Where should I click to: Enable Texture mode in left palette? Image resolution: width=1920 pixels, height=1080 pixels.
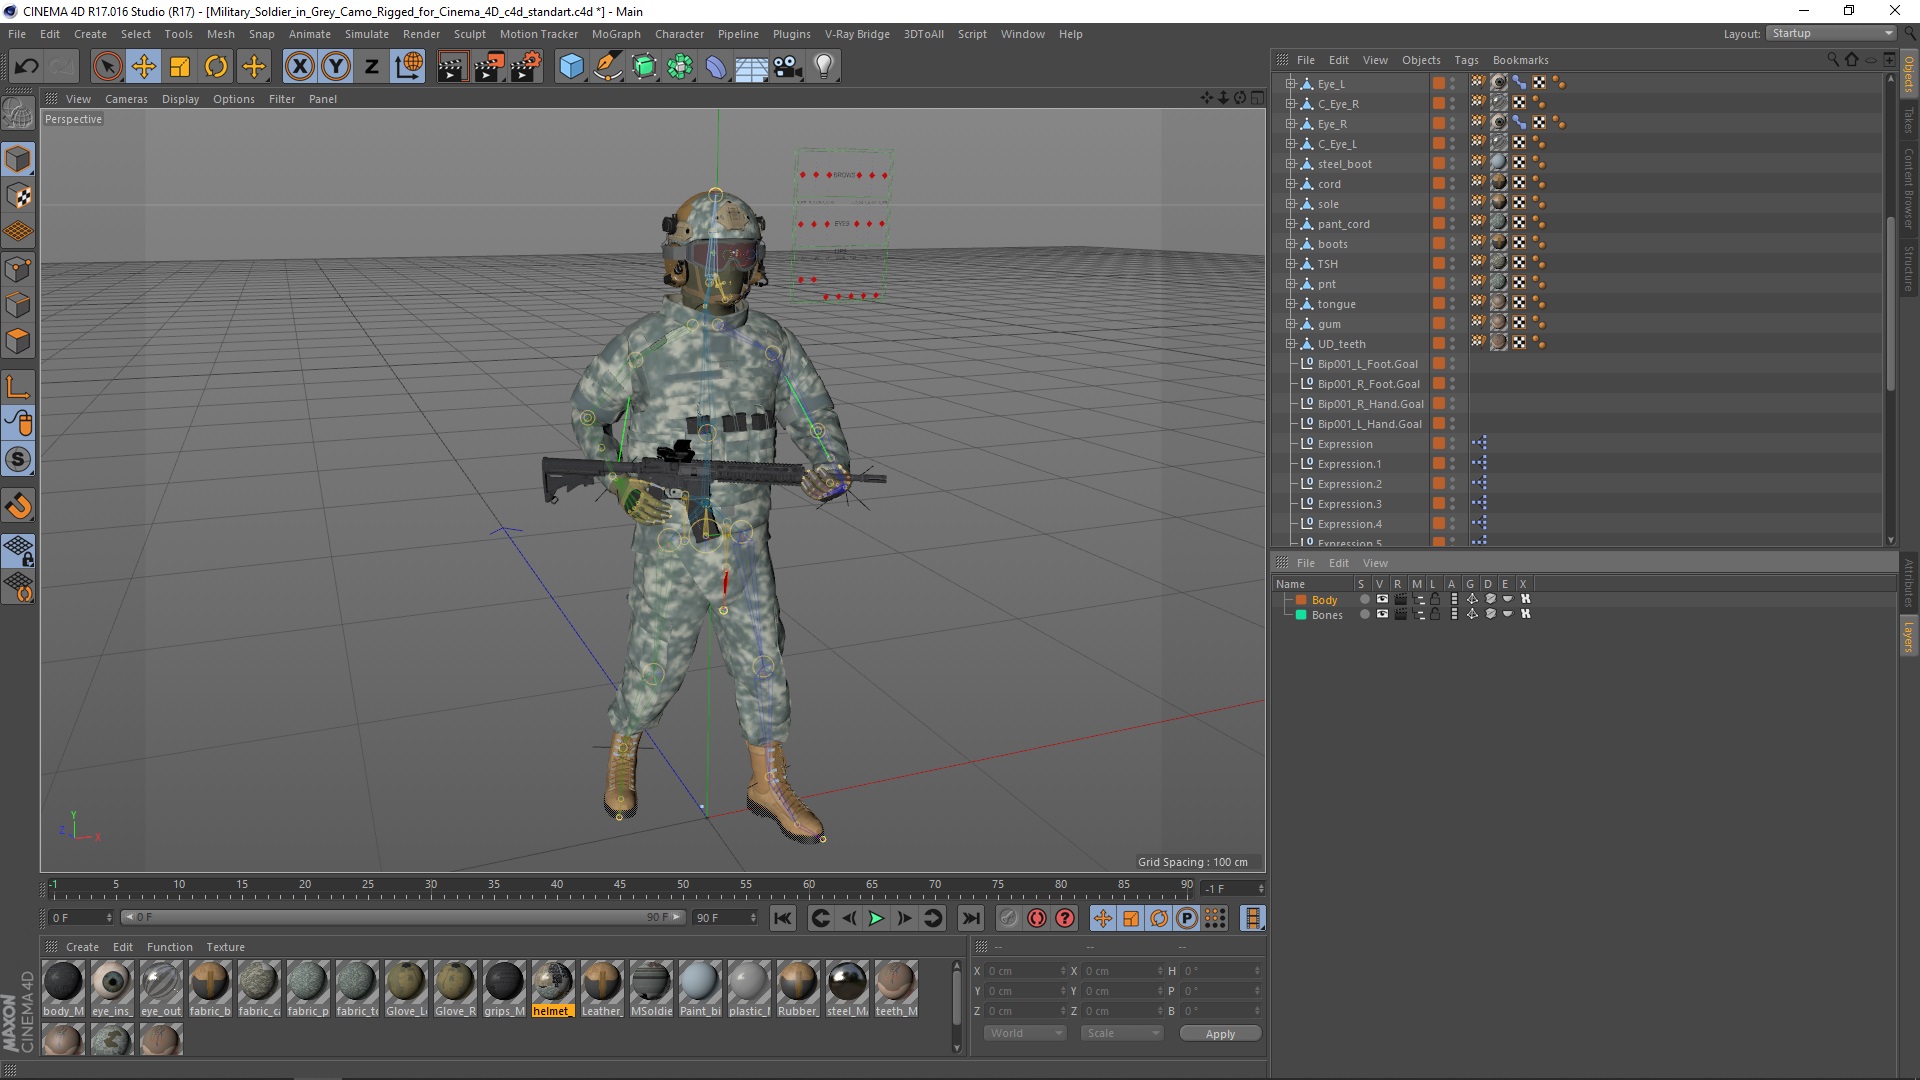coord(18,196)
